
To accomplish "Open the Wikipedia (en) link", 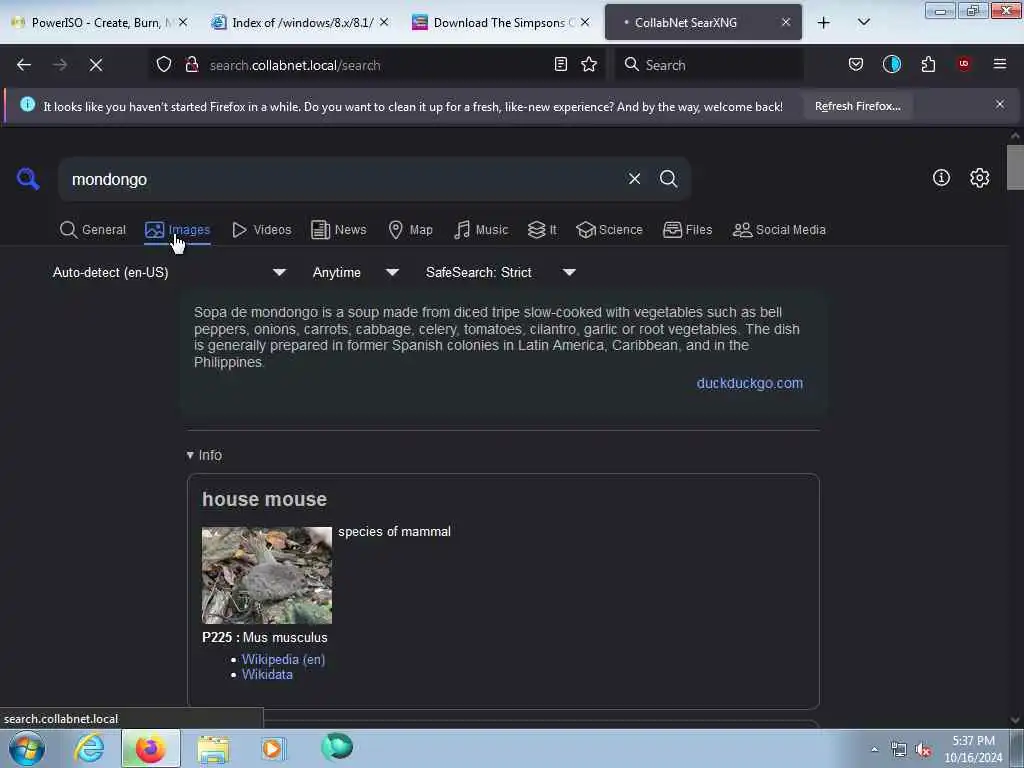I will (x=283, y=660).
